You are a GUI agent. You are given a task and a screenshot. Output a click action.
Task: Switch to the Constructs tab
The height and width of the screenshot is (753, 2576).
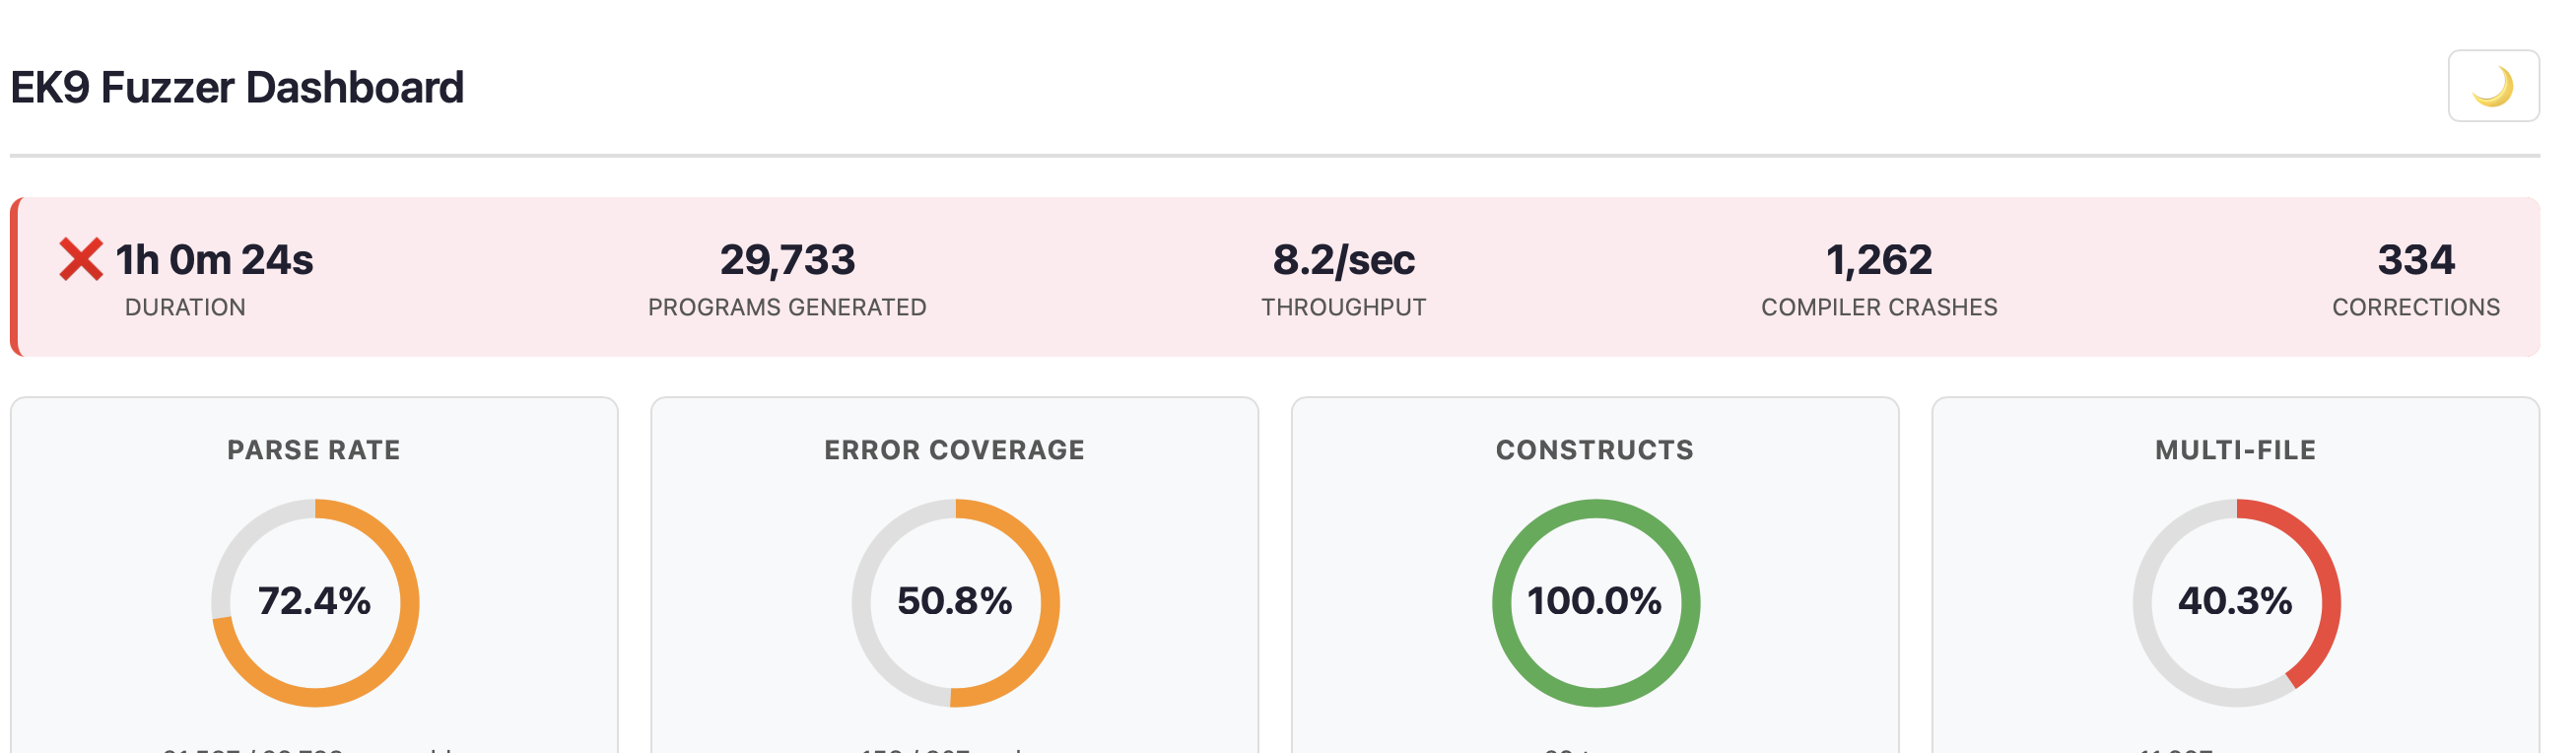1594,449
